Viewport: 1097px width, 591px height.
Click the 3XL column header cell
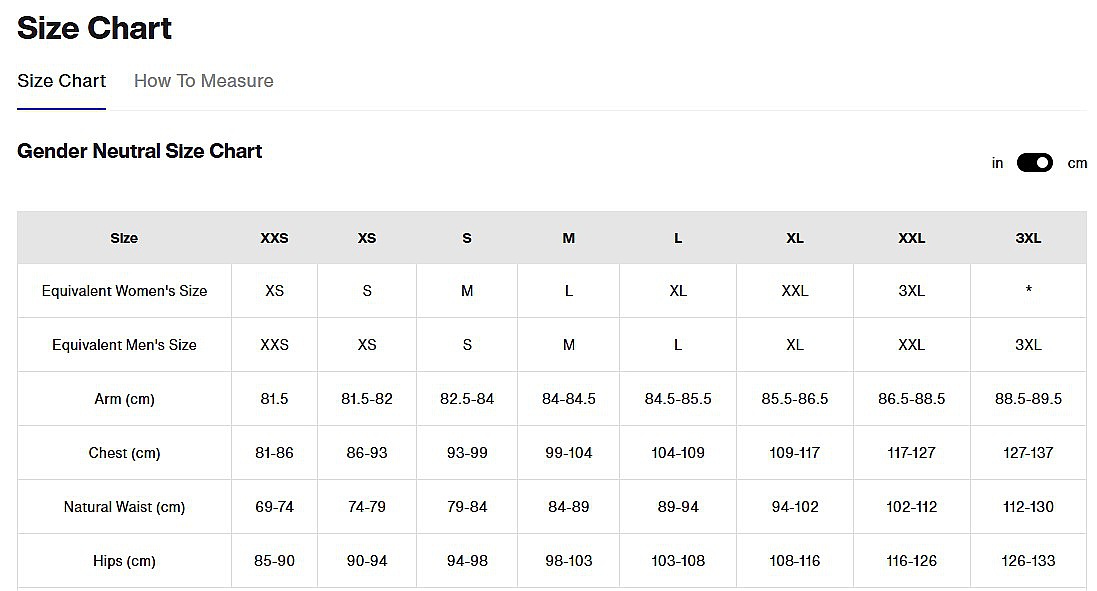(1028, 238)
